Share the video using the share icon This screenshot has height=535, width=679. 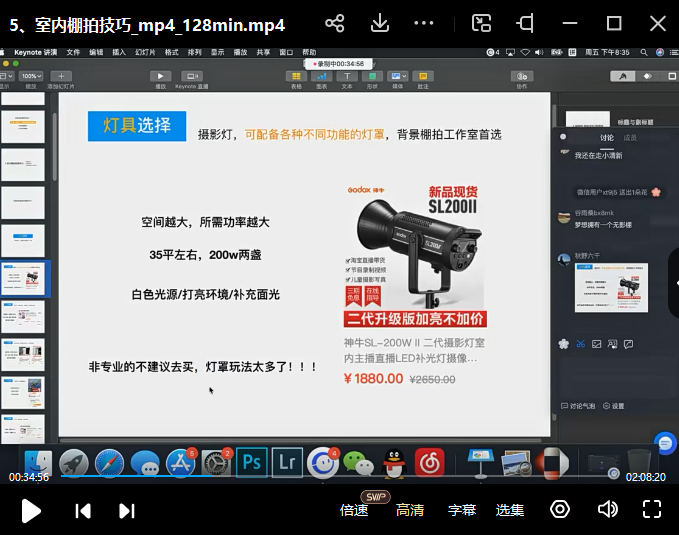click(336, 23)
